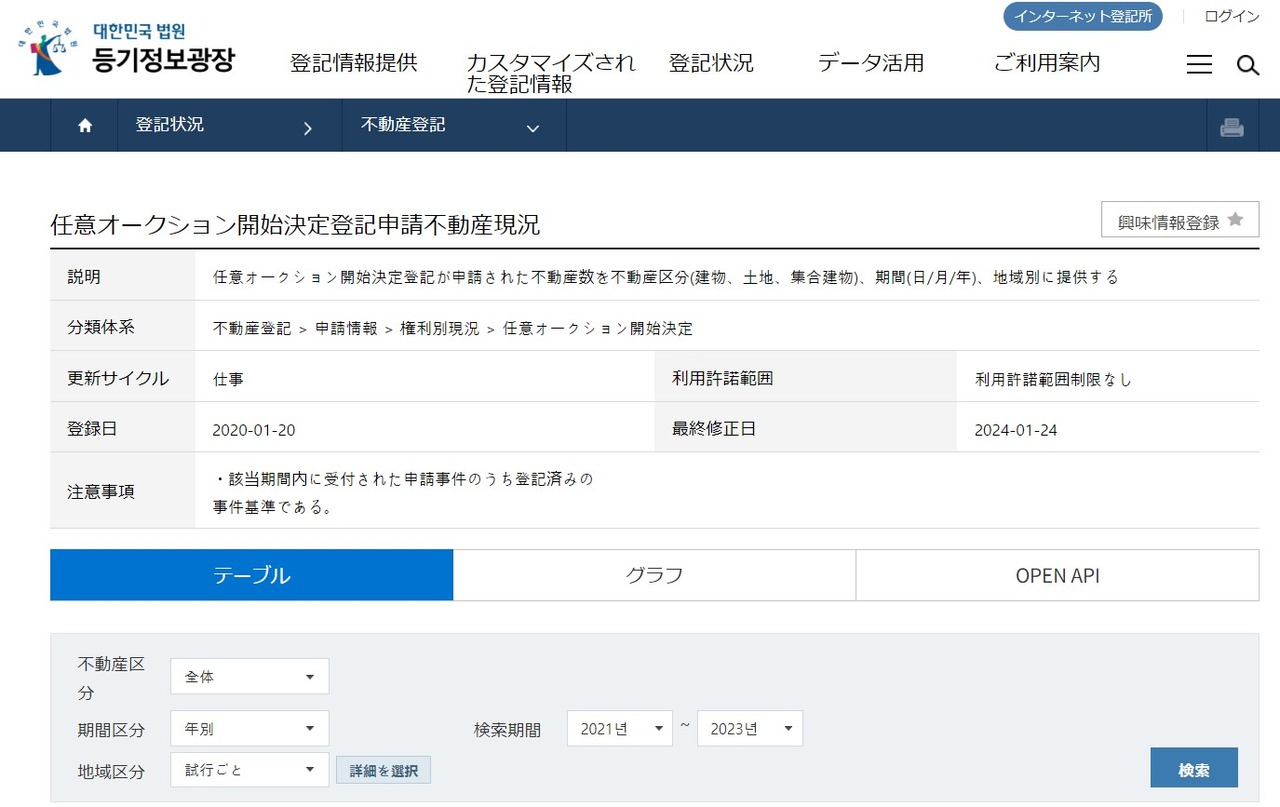Open the 期間区分 dropdown showing 年別
Viewport: 1280px width, 807px height.
click(250, 728)
